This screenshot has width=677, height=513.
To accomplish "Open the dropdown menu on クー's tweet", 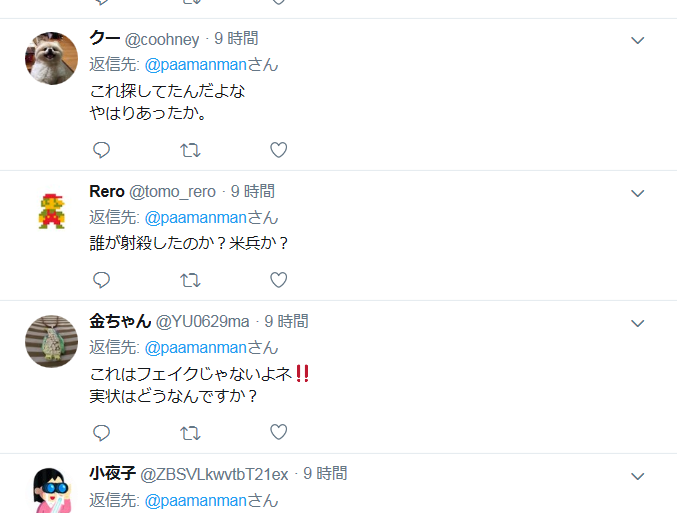I will [638, 41].
